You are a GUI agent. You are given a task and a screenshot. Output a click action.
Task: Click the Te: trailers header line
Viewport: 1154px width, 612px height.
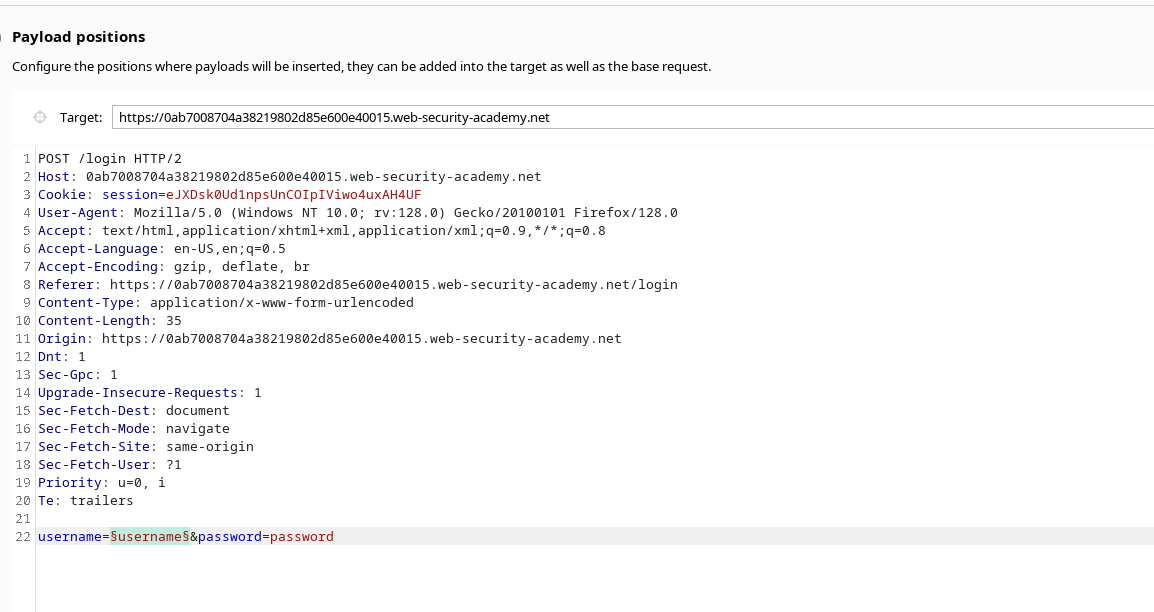point(85,501)
